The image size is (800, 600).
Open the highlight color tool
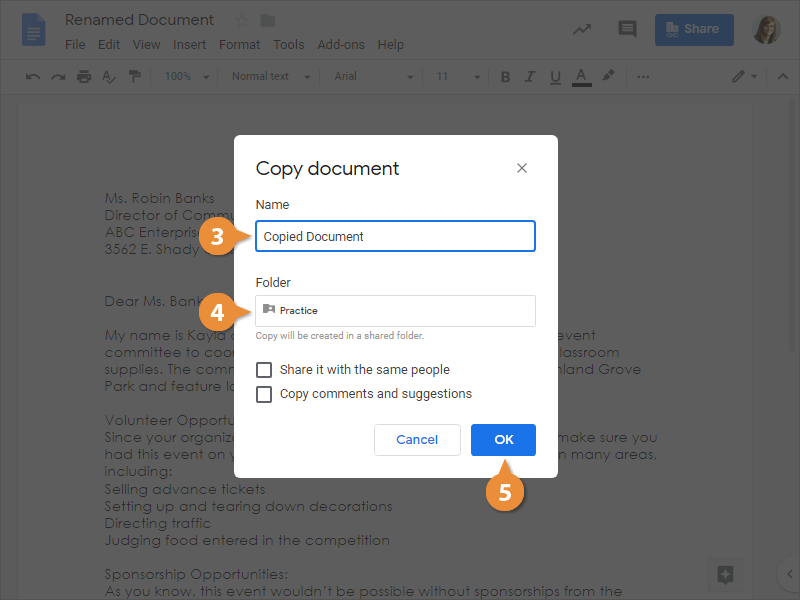[608, 76]
